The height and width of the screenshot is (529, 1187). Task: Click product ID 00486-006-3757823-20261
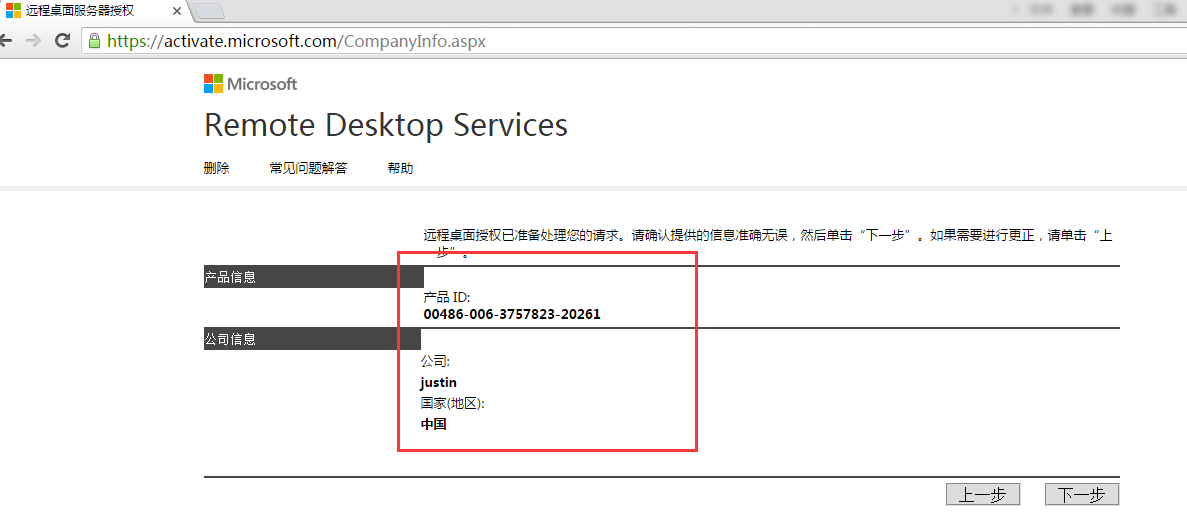512,314
